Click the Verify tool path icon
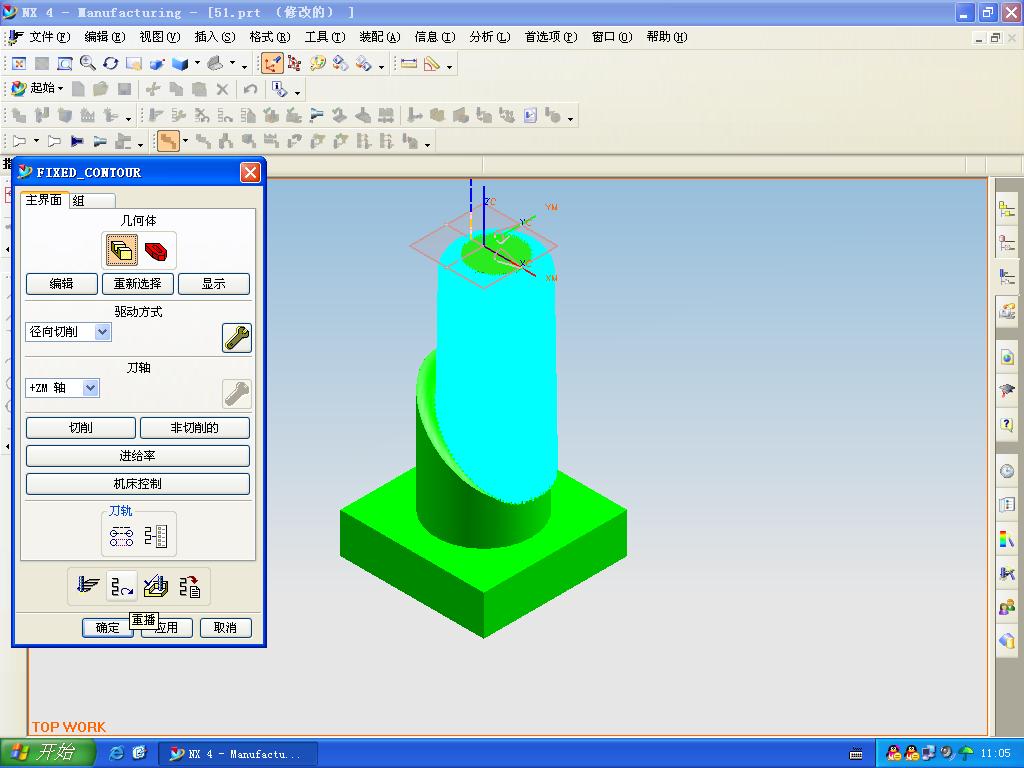This screenshot has height=768, width=1024. click(x=155, y=585)
